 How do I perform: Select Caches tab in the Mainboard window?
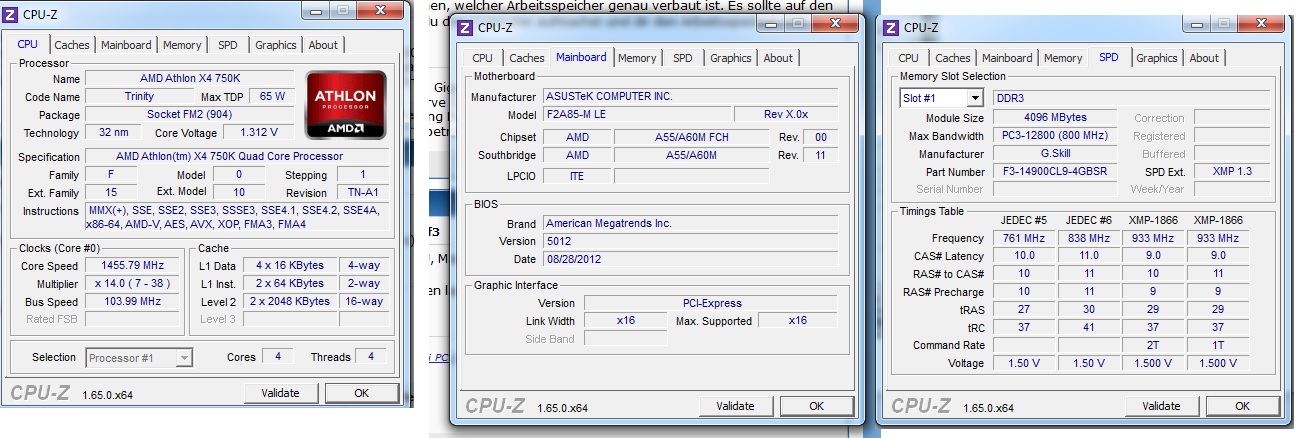(527, 58)
